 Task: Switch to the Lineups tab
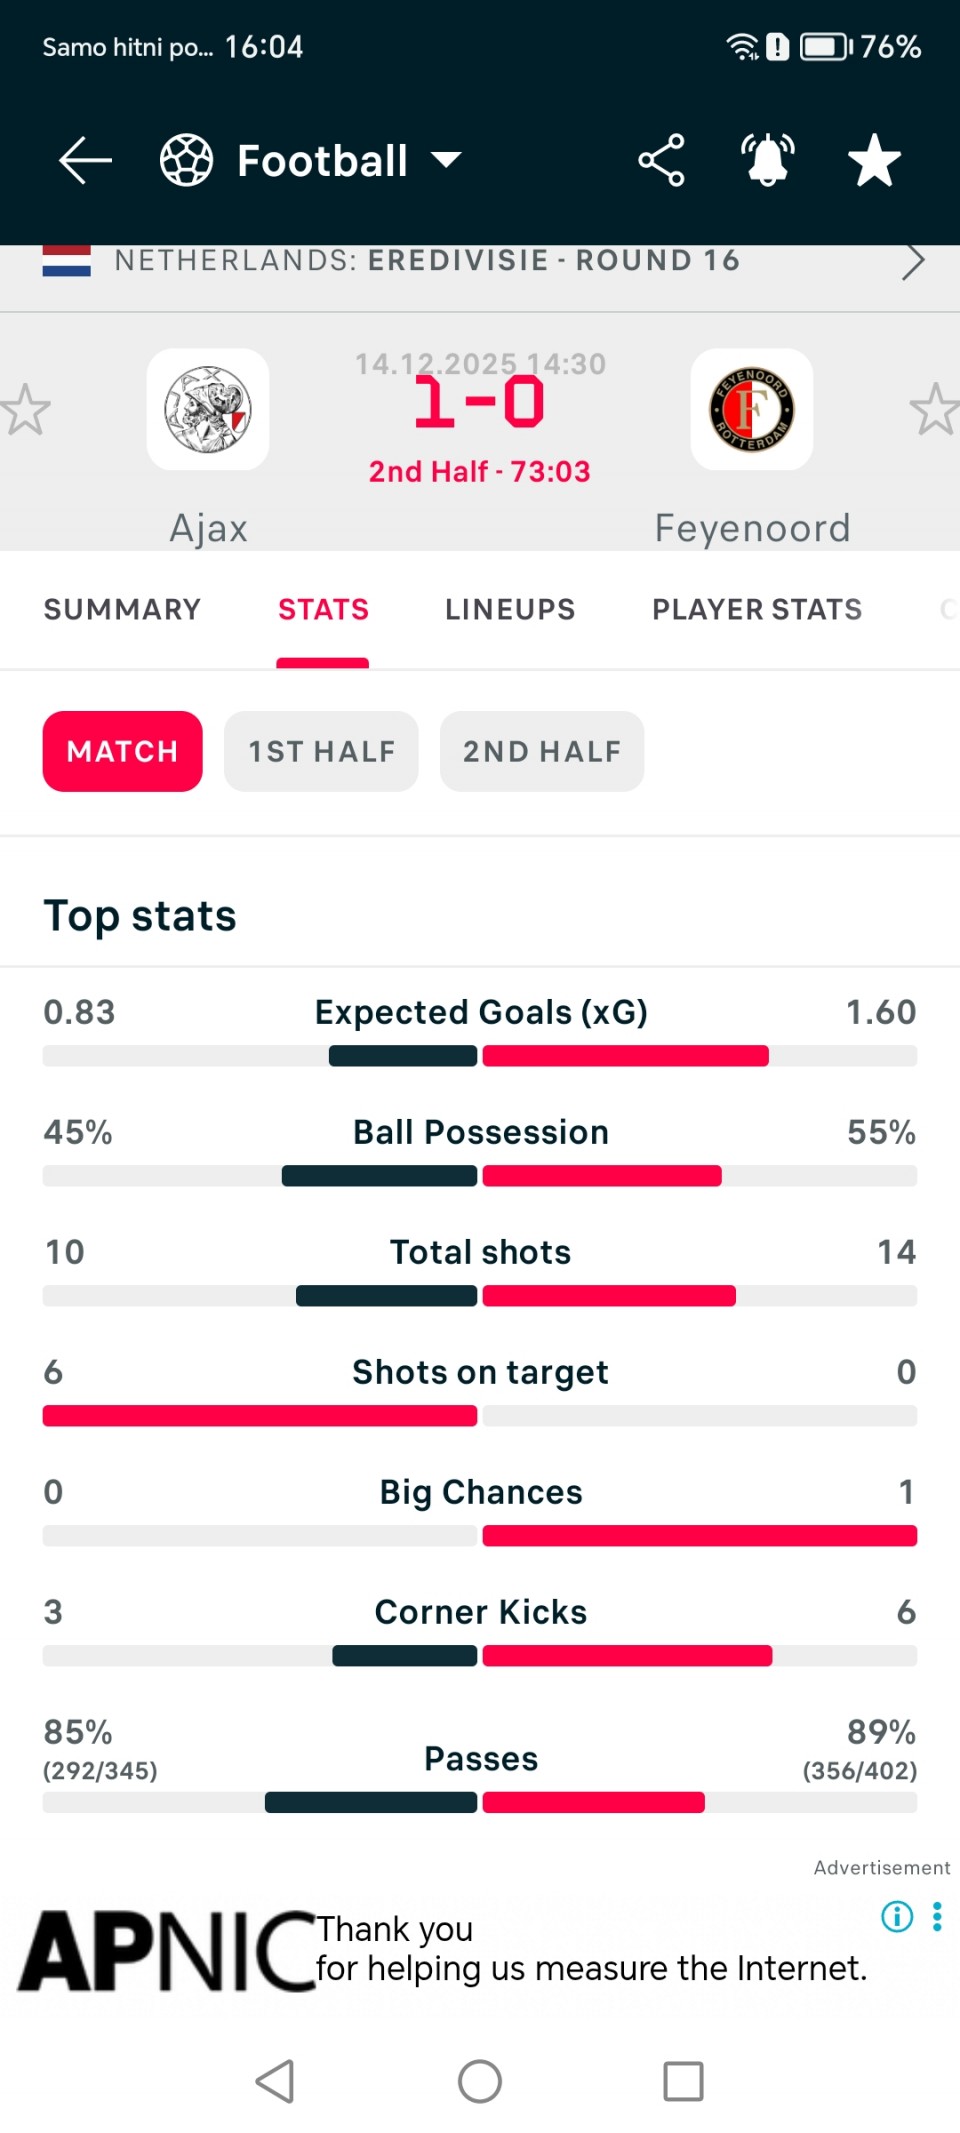[510, 609]
